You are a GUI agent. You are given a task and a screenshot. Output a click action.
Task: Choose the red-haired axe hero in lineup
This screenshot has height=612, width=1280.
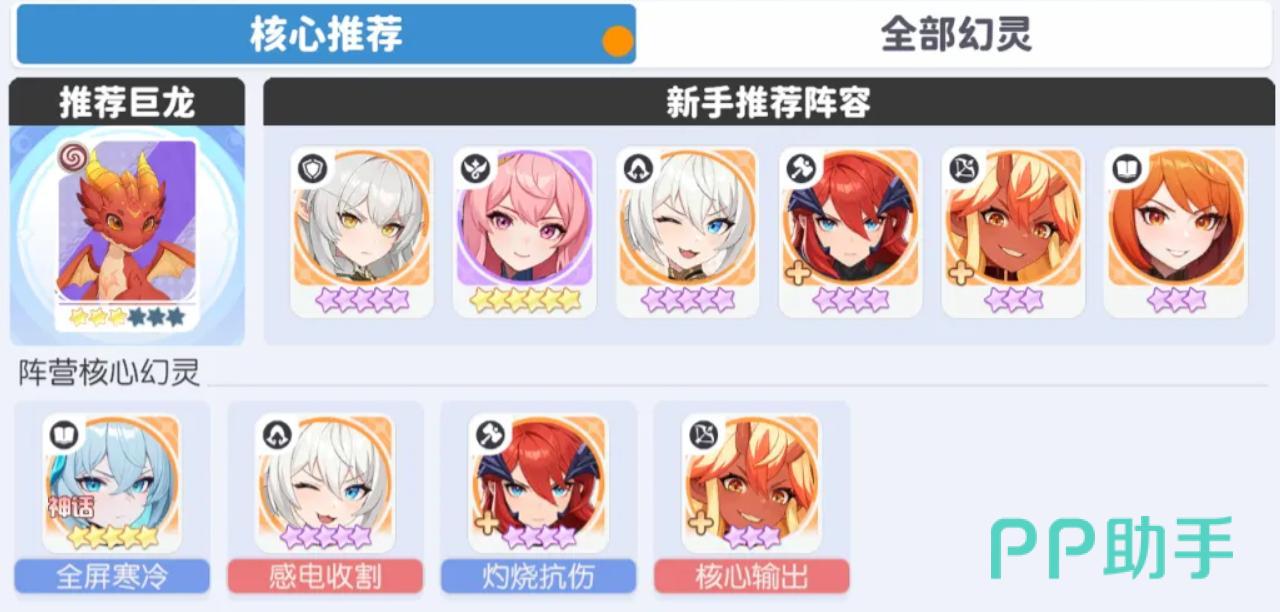pos(850,233)
